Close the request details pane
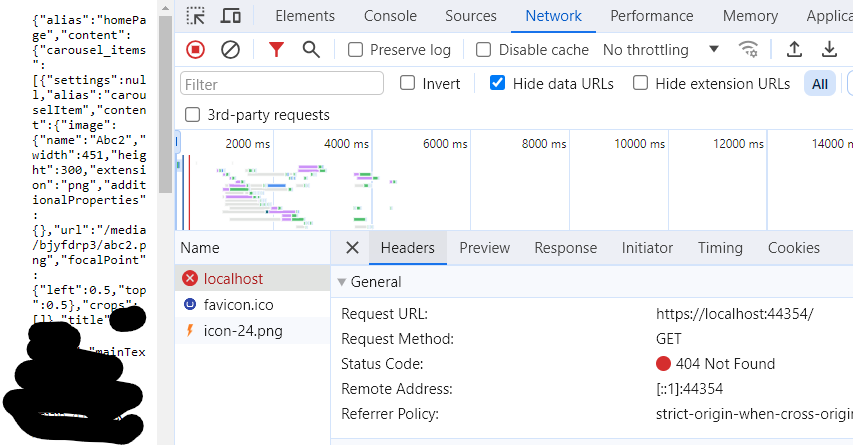Viewport: 853px width, 445px height. click(353, 248)
